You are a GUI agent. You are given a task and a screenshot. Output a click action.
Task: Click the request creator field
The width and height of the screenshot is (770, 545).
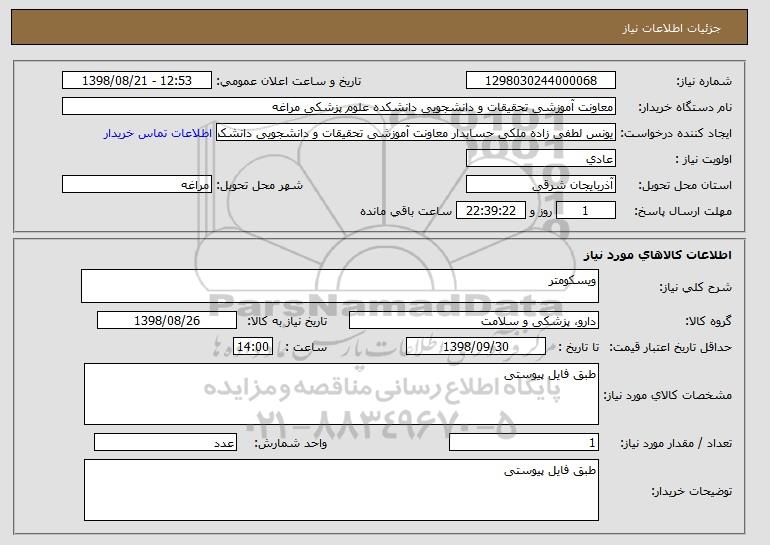click(x=415, y=133)
